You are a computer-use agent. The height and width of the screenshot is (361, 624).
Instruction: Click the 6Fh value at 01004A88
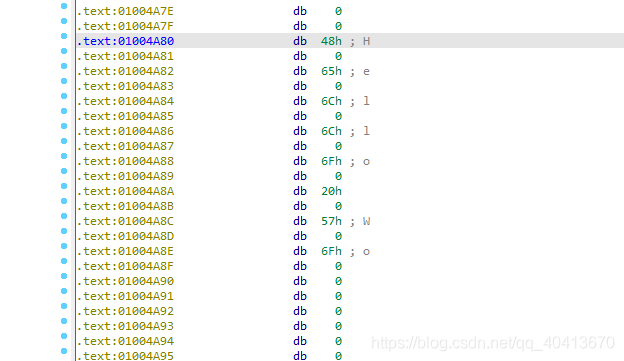pyautogui.click(x=331, y=161)
